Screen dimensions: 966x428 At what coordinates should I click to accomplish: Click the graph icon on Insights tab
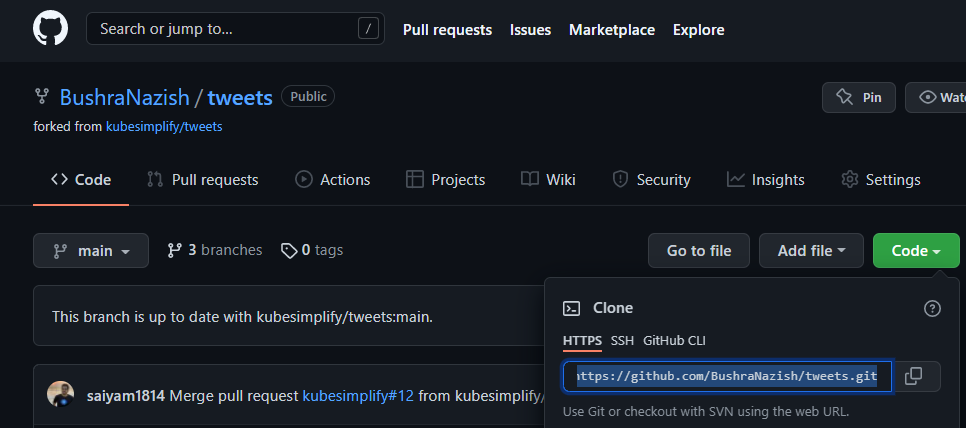(736, 179)
